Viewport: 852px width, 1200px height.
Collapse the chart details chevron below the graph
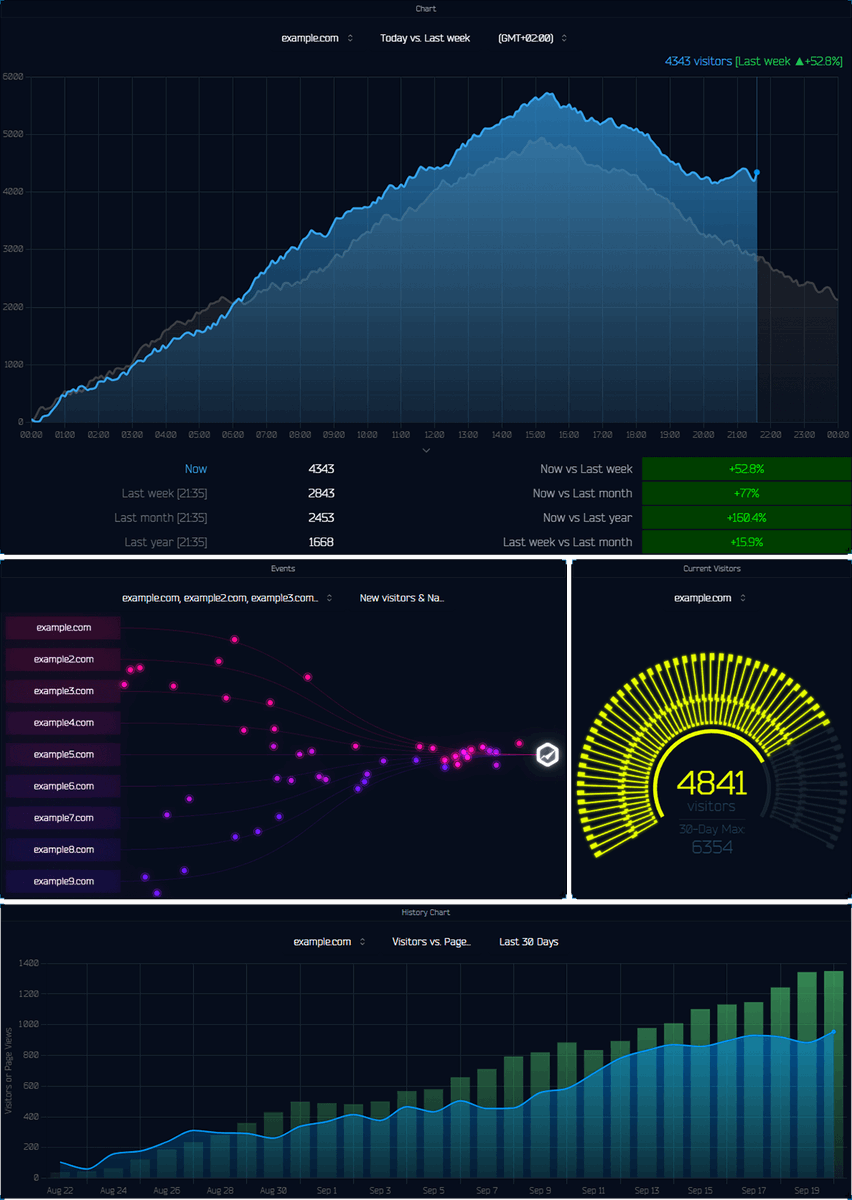click(426, 451)
